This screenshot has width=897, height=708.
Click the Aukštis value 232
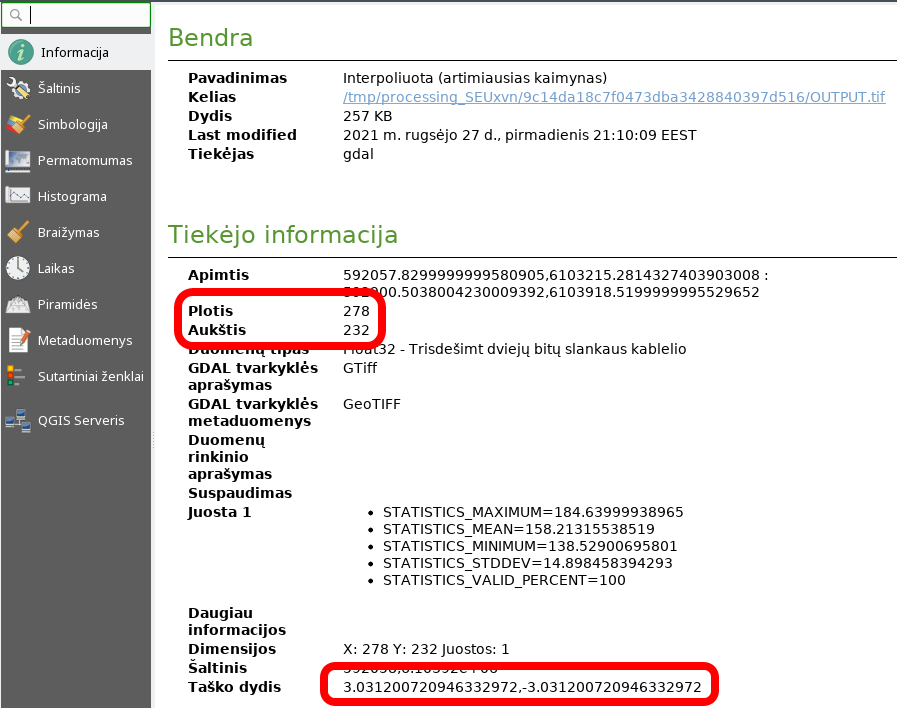(356, 330)
